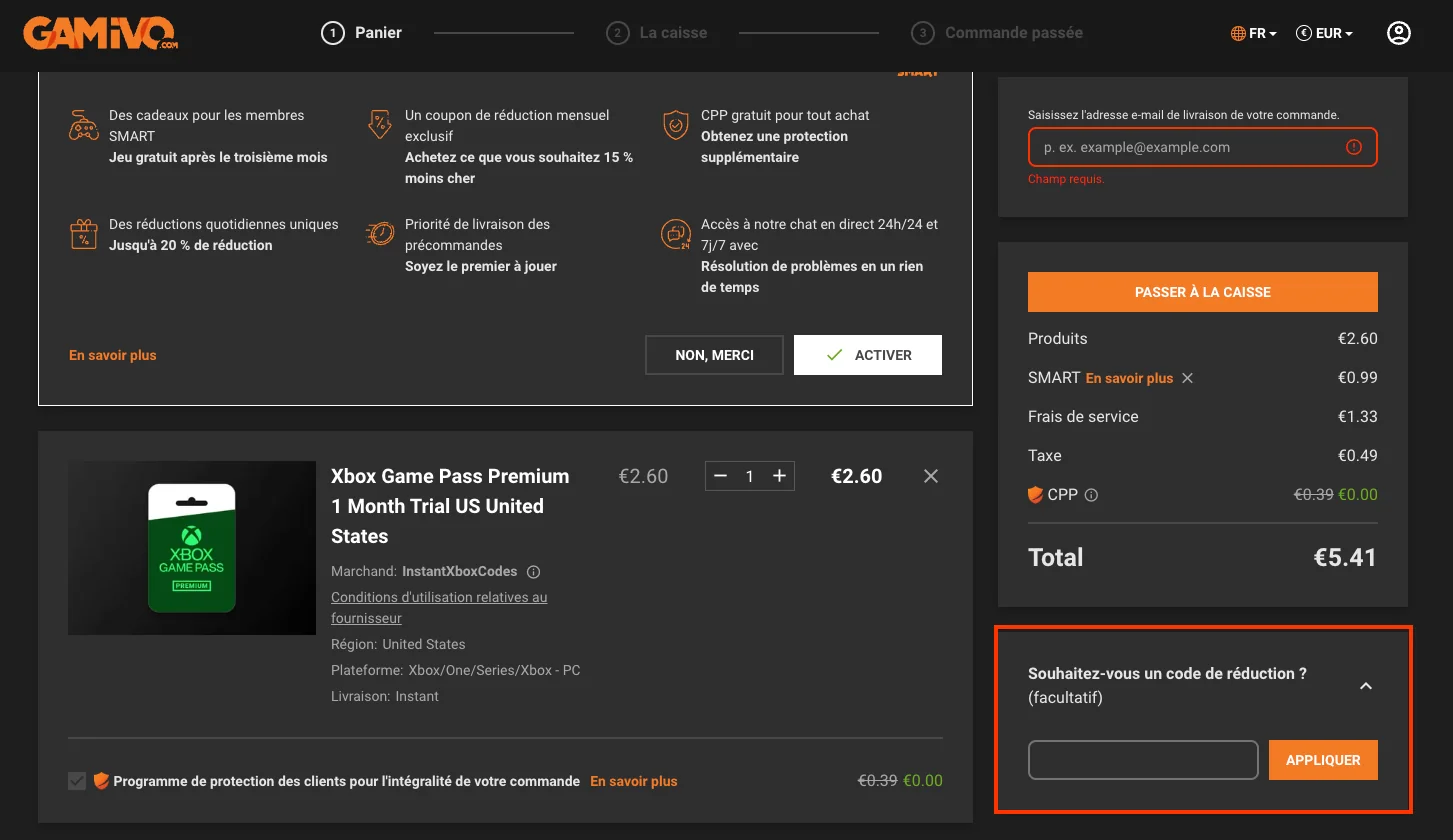Increase the product quantity with plus
Screen dimensions: 1453x840
pos(779,476)
